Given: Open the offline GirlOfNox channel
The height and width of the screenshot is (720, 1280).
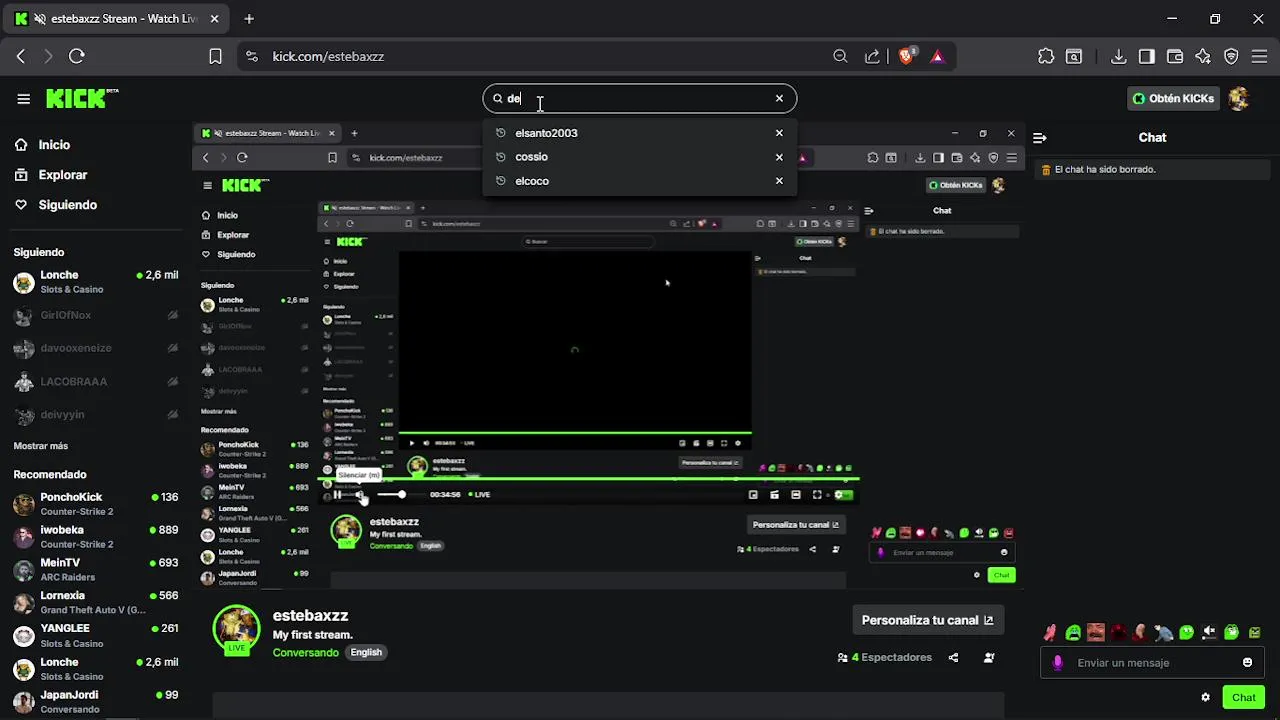Looking at the screenshot, I should tap(96, 315).
